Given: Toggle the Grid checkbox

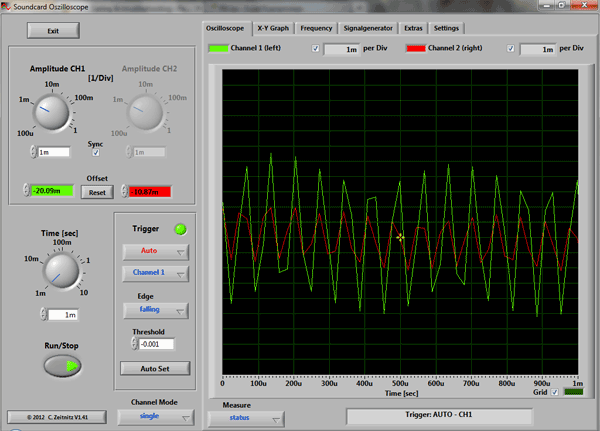Looking at the screenshot, I should click(x=556, y=393).
